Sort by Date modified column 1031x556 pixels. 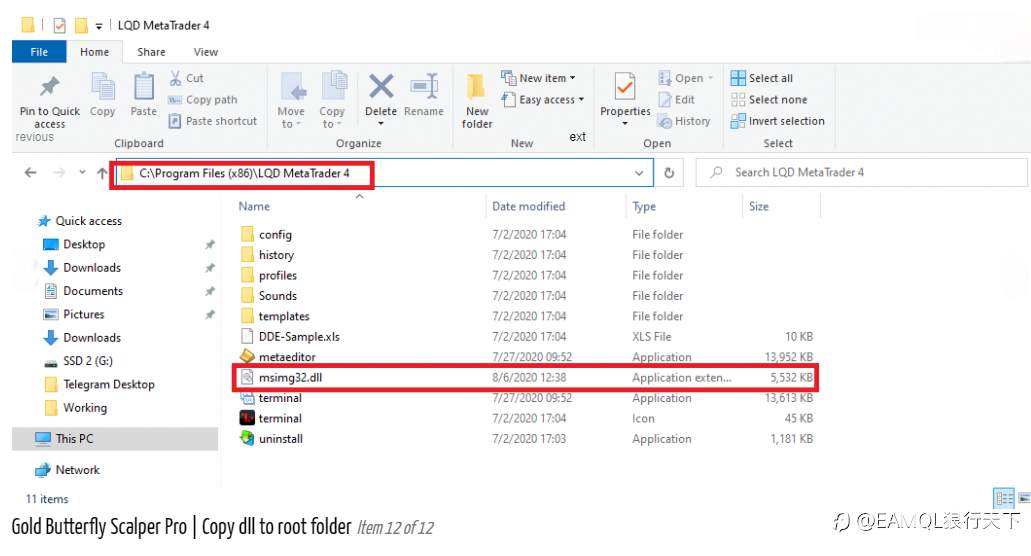(529, 206)
